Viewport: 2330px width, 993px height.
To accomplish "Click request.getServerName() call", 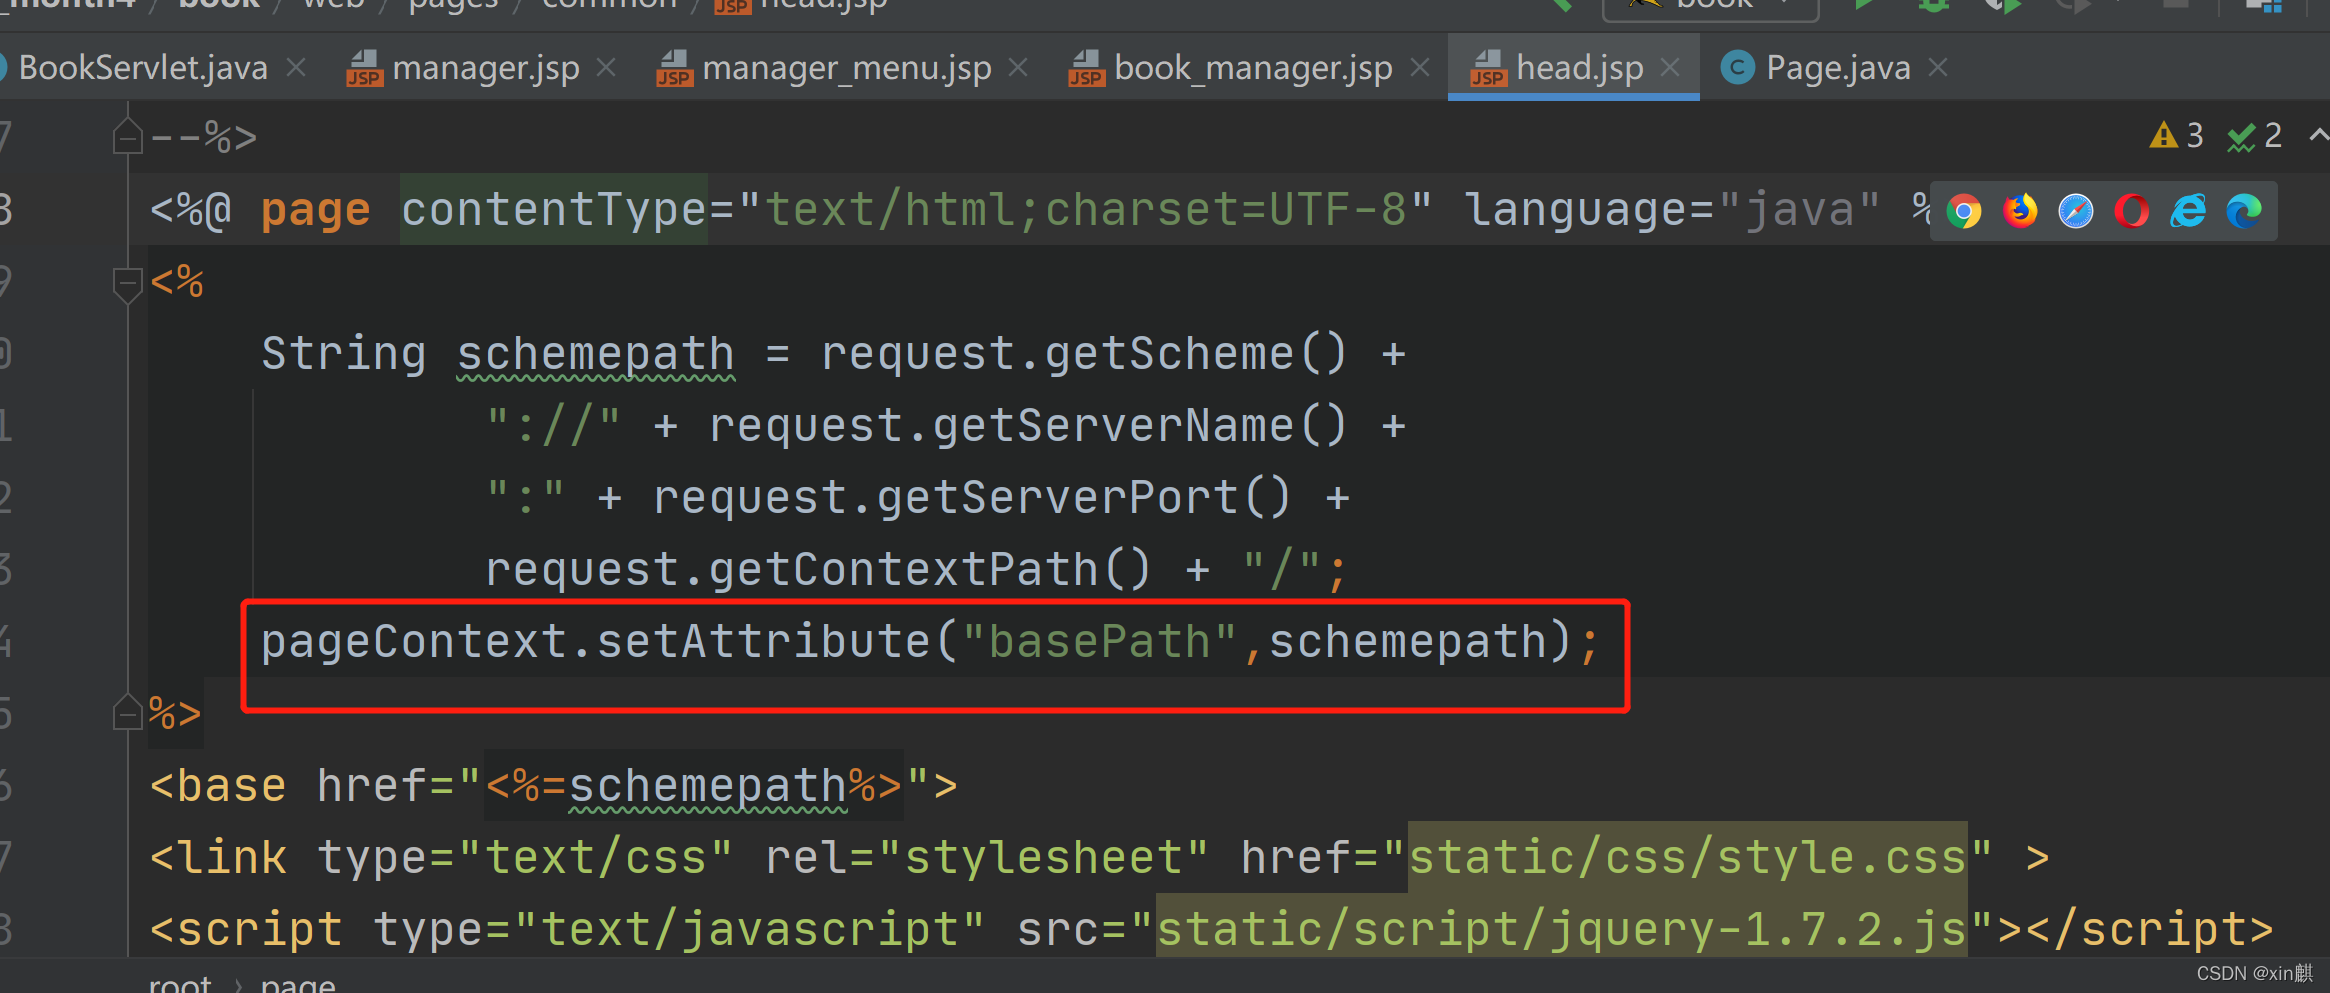I will pos(1029,427).
